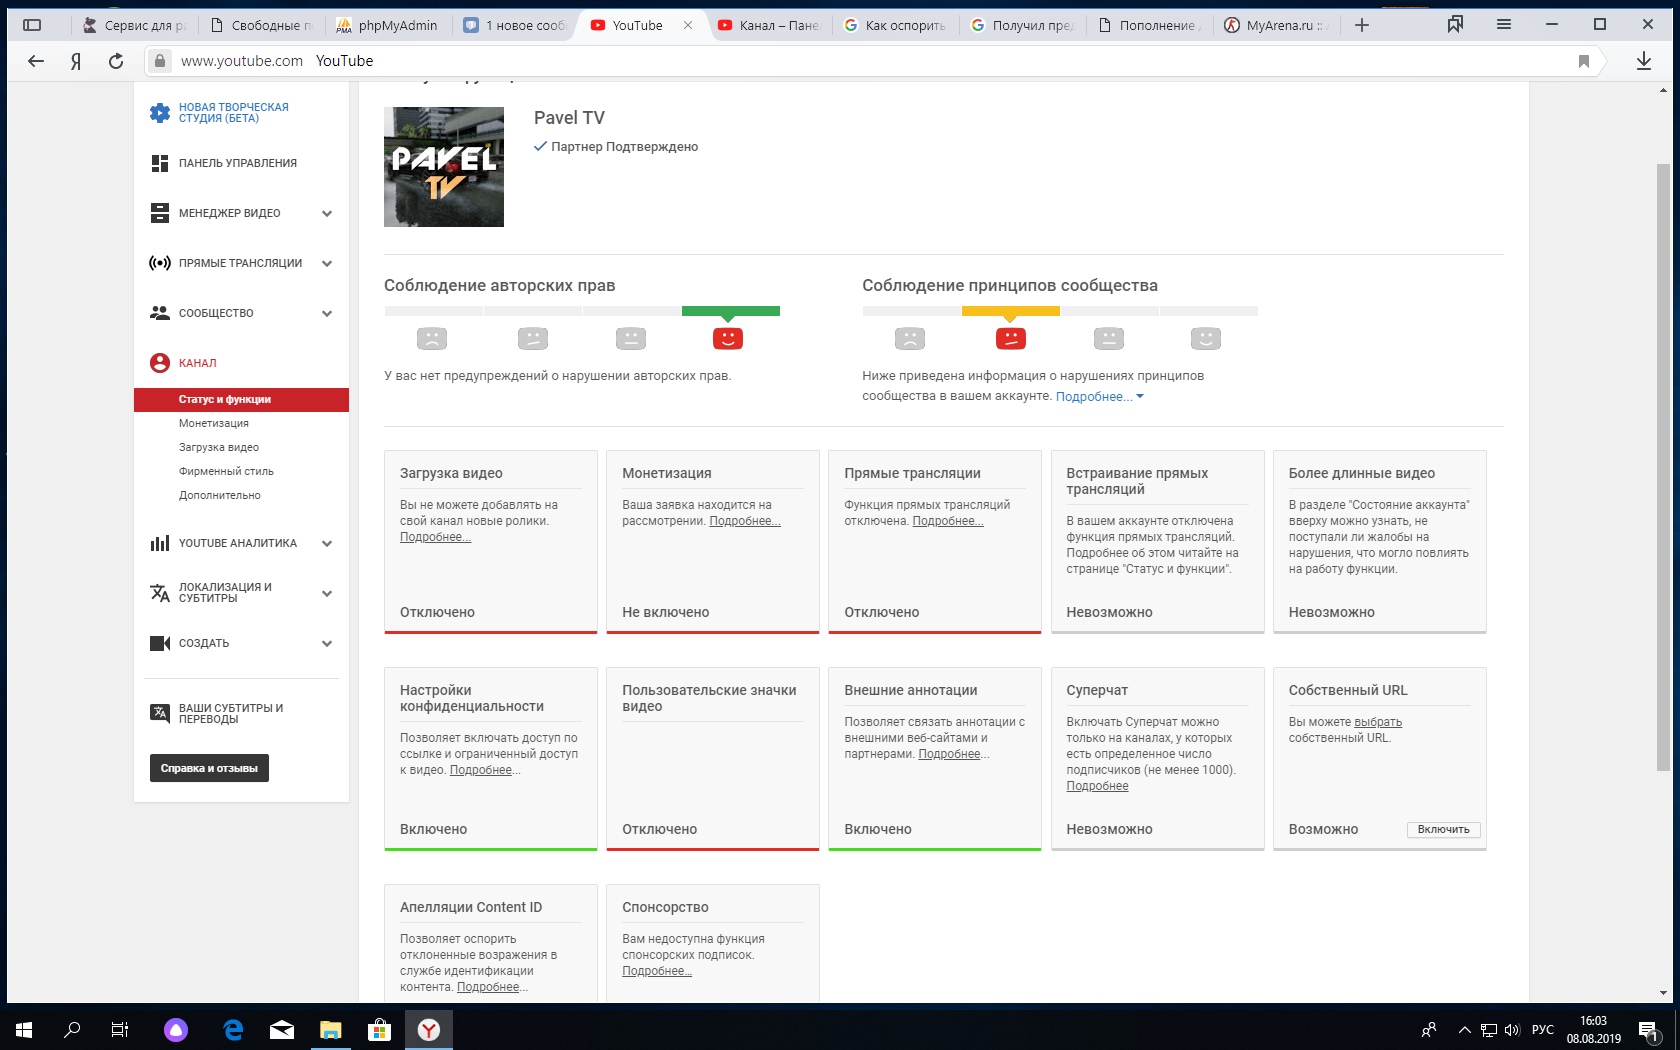Click the red smiley face under copyright status
Screen dimensions: 1680x1050
coord(728,339)
